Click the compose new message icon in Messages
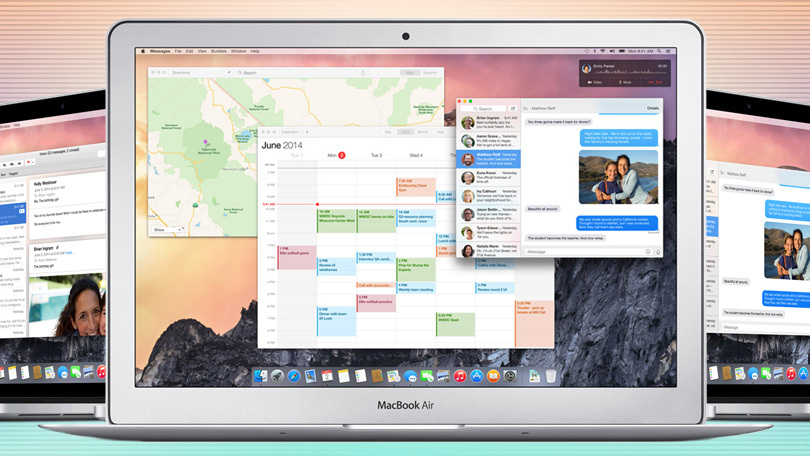Image resolution: width=810 pixels, height=456 pixels. pos(513,108)
